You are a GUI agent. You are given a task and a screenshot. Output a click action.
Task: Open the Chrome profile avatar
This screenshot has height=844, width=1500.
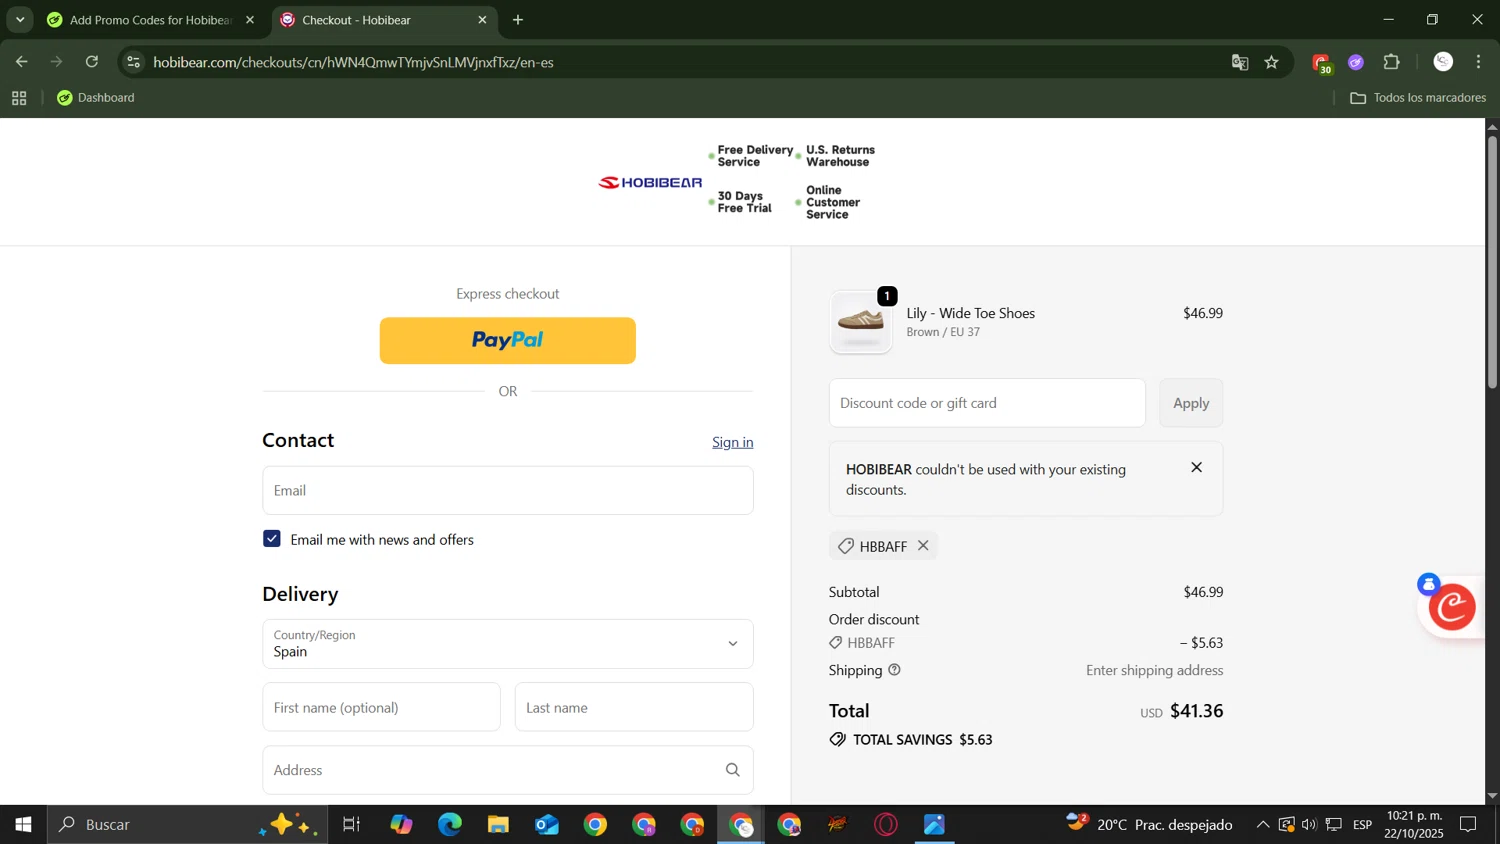(x=1443, y=62)
